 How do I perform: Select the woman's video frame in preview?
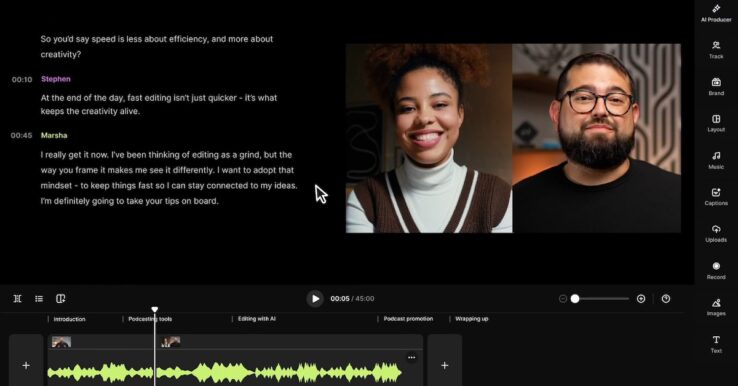tap(429, 138)
